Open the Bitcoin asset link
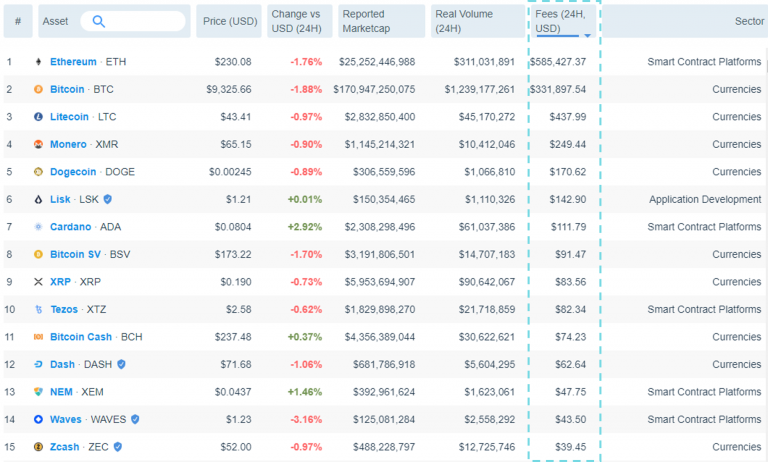The image size is (768, 462). (67, 89)
